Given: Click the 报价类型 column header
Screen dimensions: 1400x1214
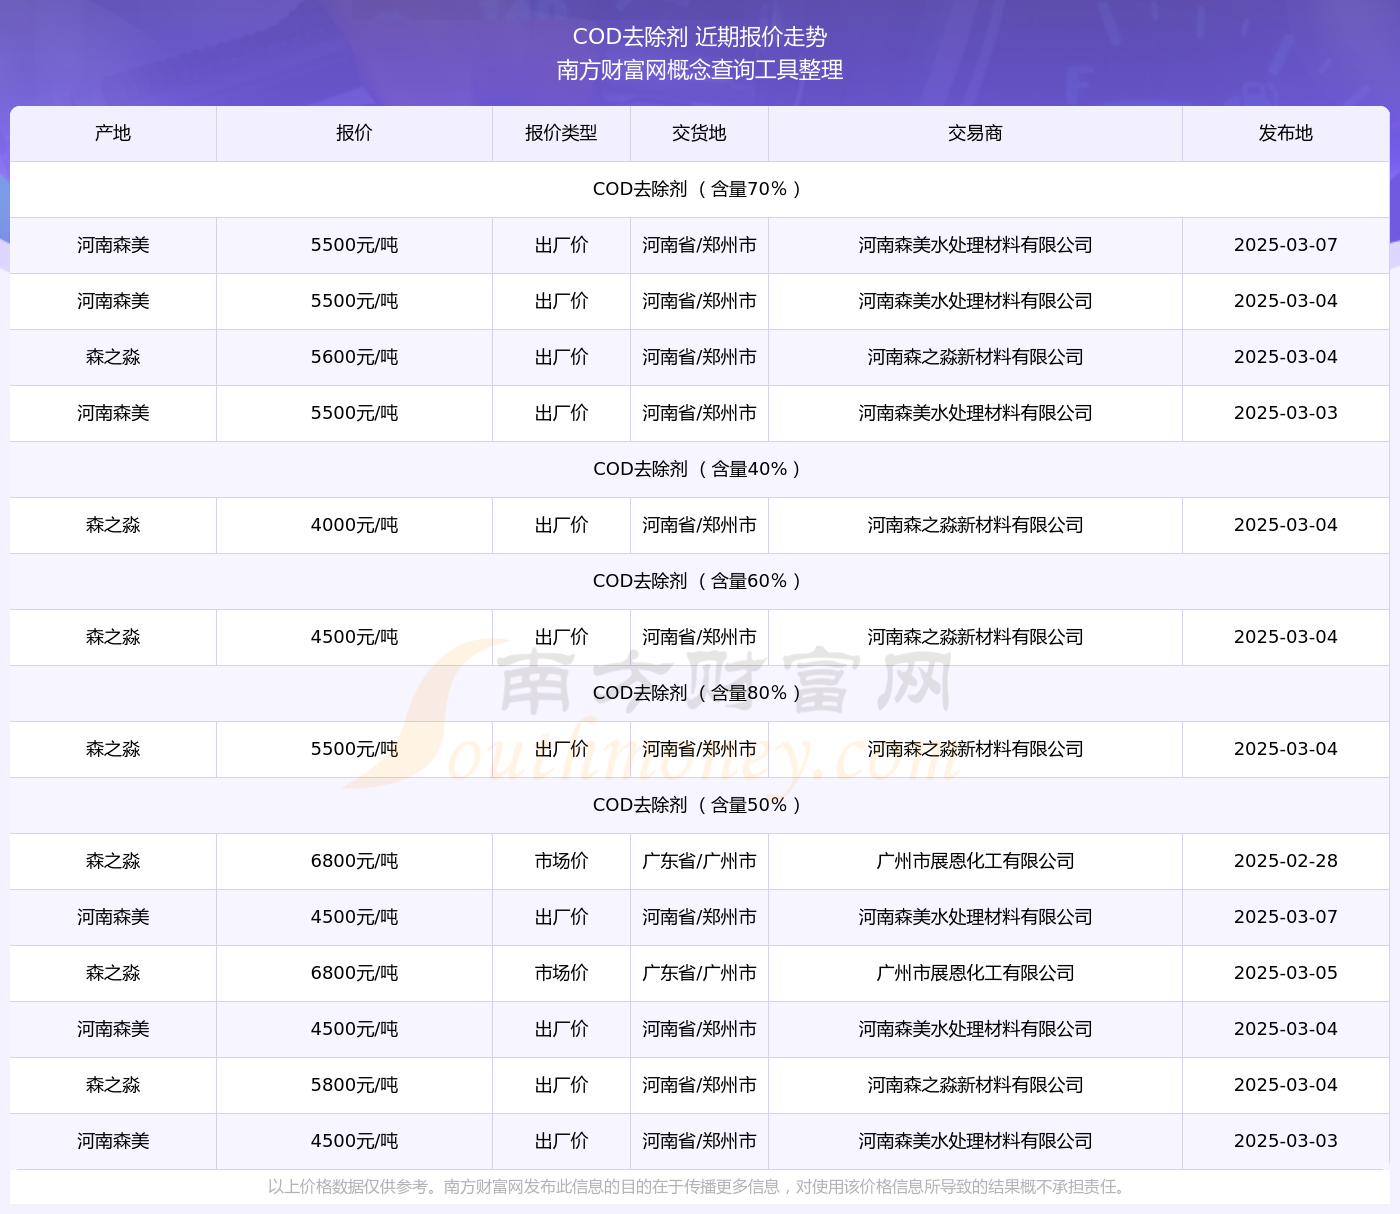Looking at the screenshot, I should (561, 133).
